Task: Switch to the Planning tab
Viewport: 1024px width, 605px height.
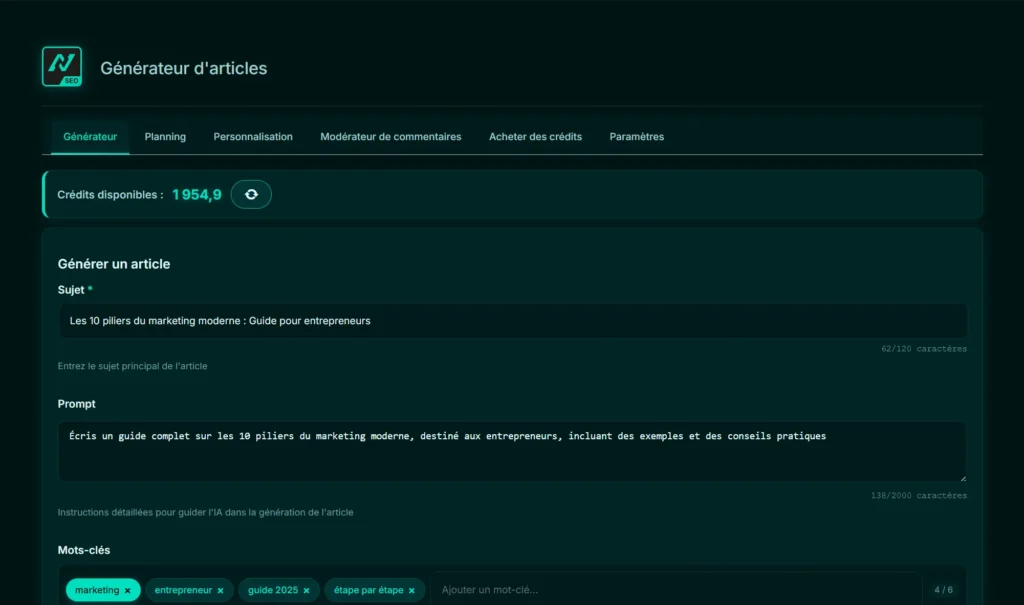Action: click(165, 136)
